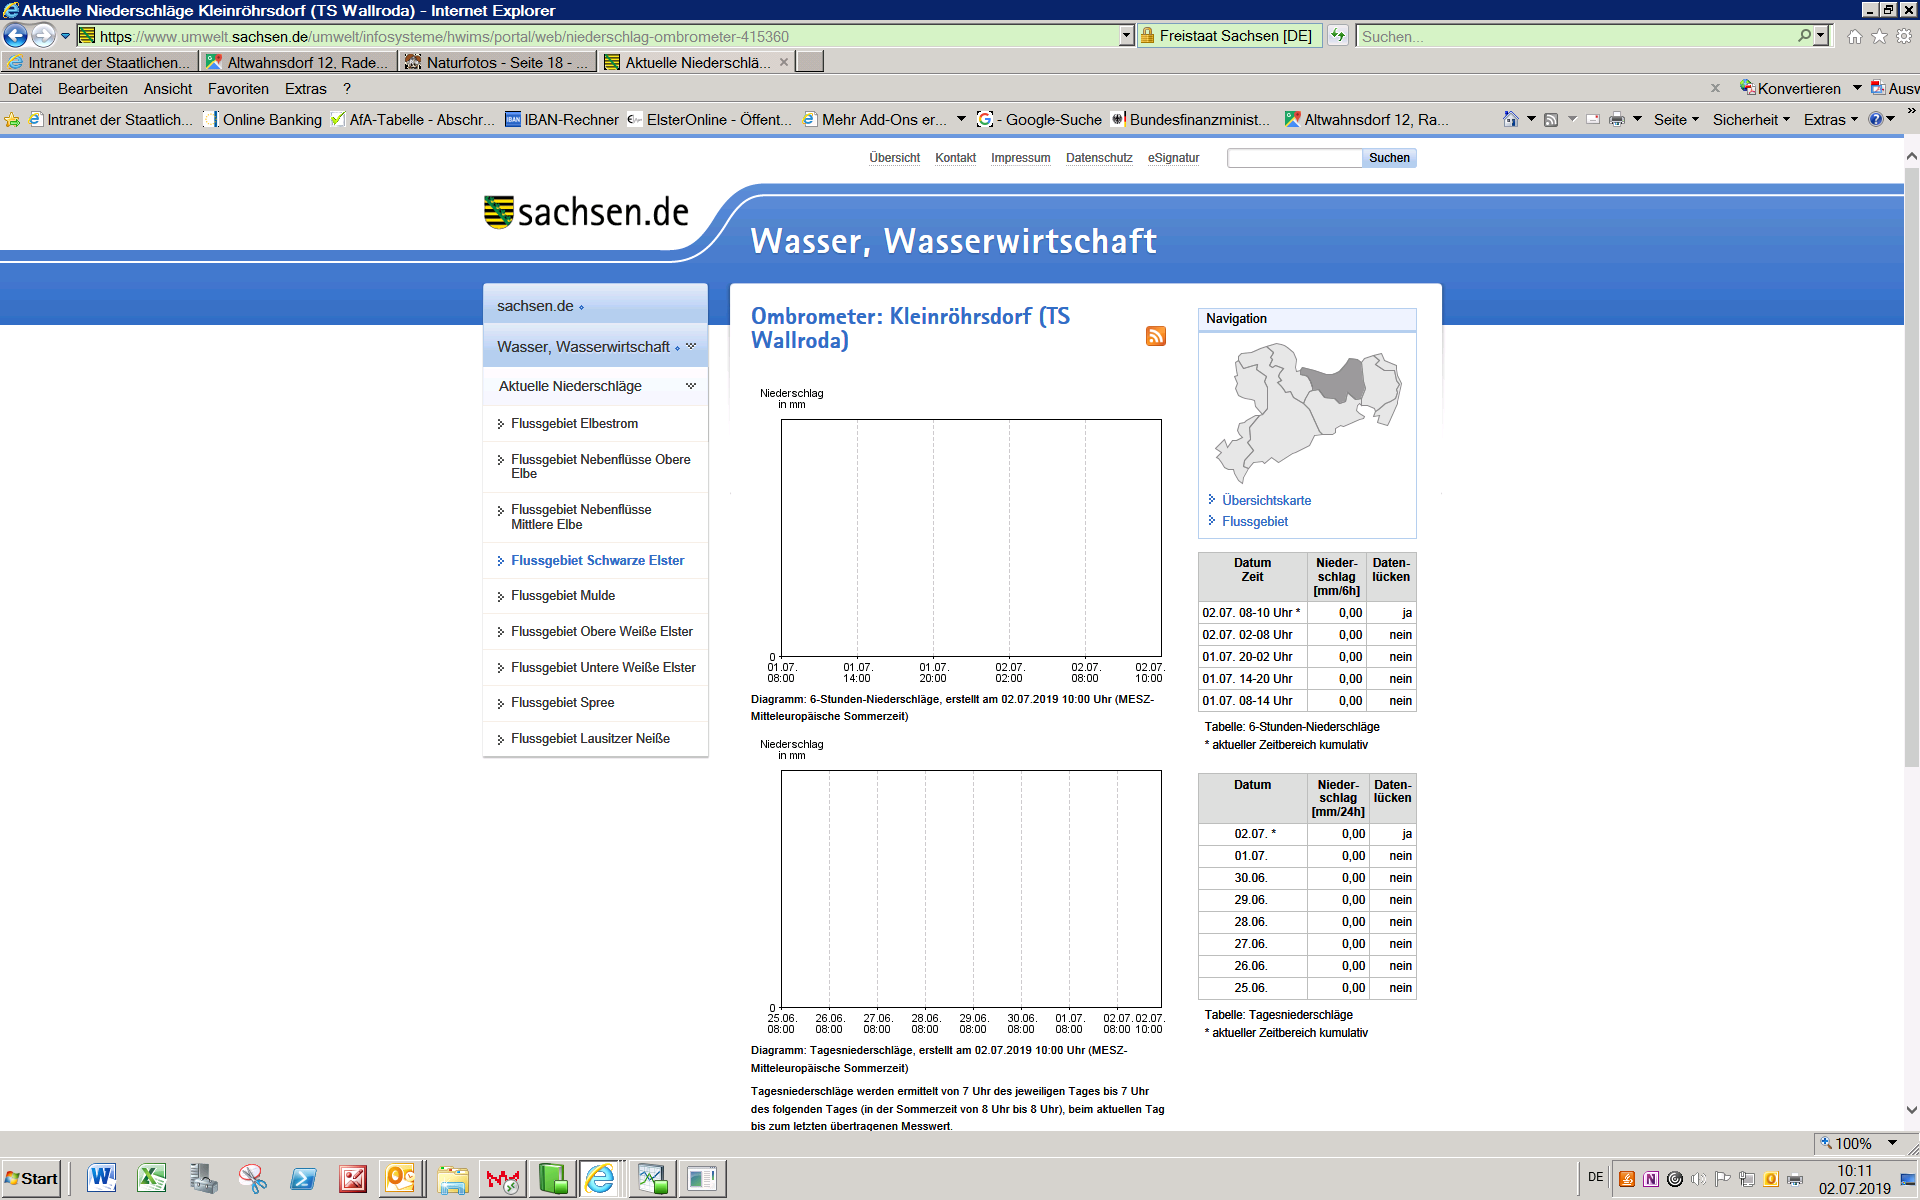Viewport: 1920px width, 1200px height.
Task: Collapse the Aktuelle Niederschläge section
Action: pyautogui.click(x=690, y=386)
